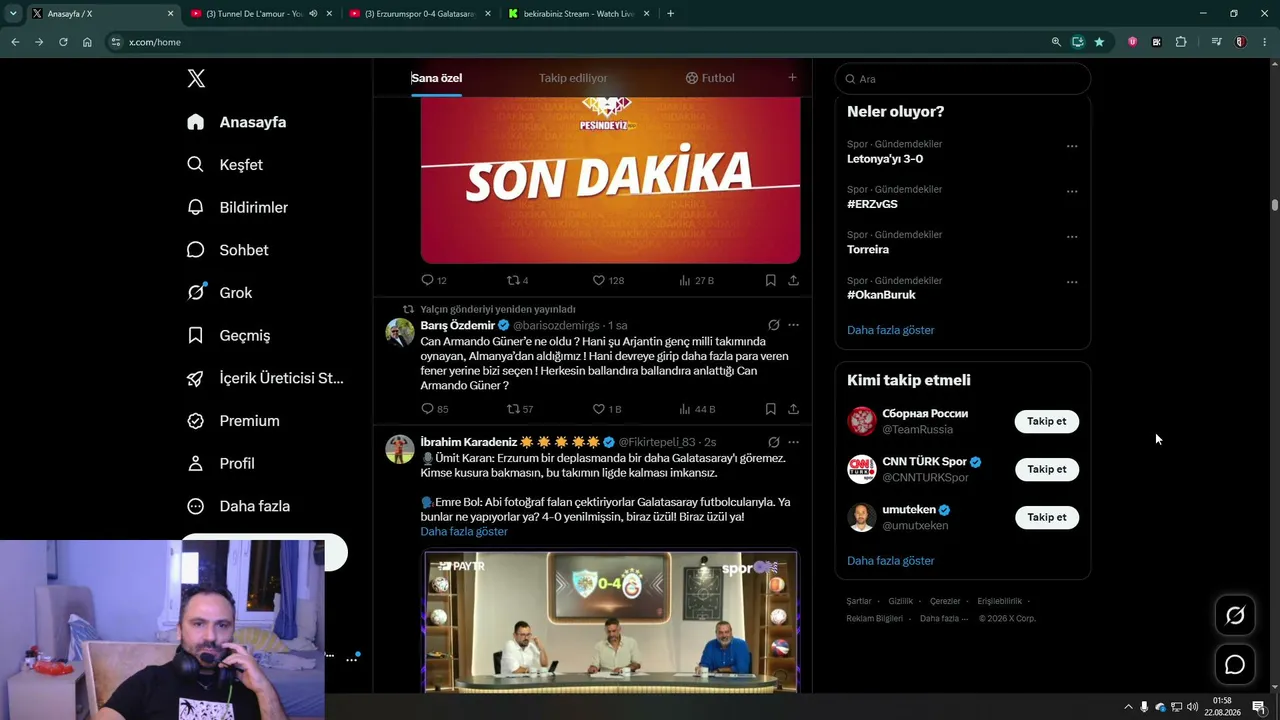1280x720 pixels.
Task: Open options for the #OkanBuruk trend
Action: point(1072,282)
